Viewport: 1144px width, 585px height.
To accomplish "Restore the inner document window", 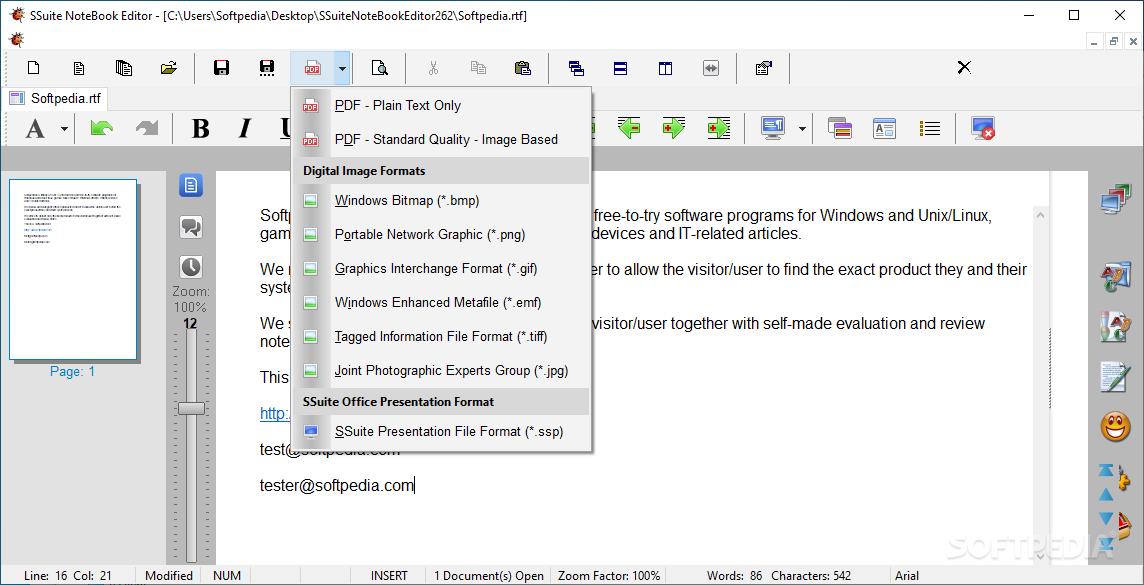I will (x=1114, y=42).
